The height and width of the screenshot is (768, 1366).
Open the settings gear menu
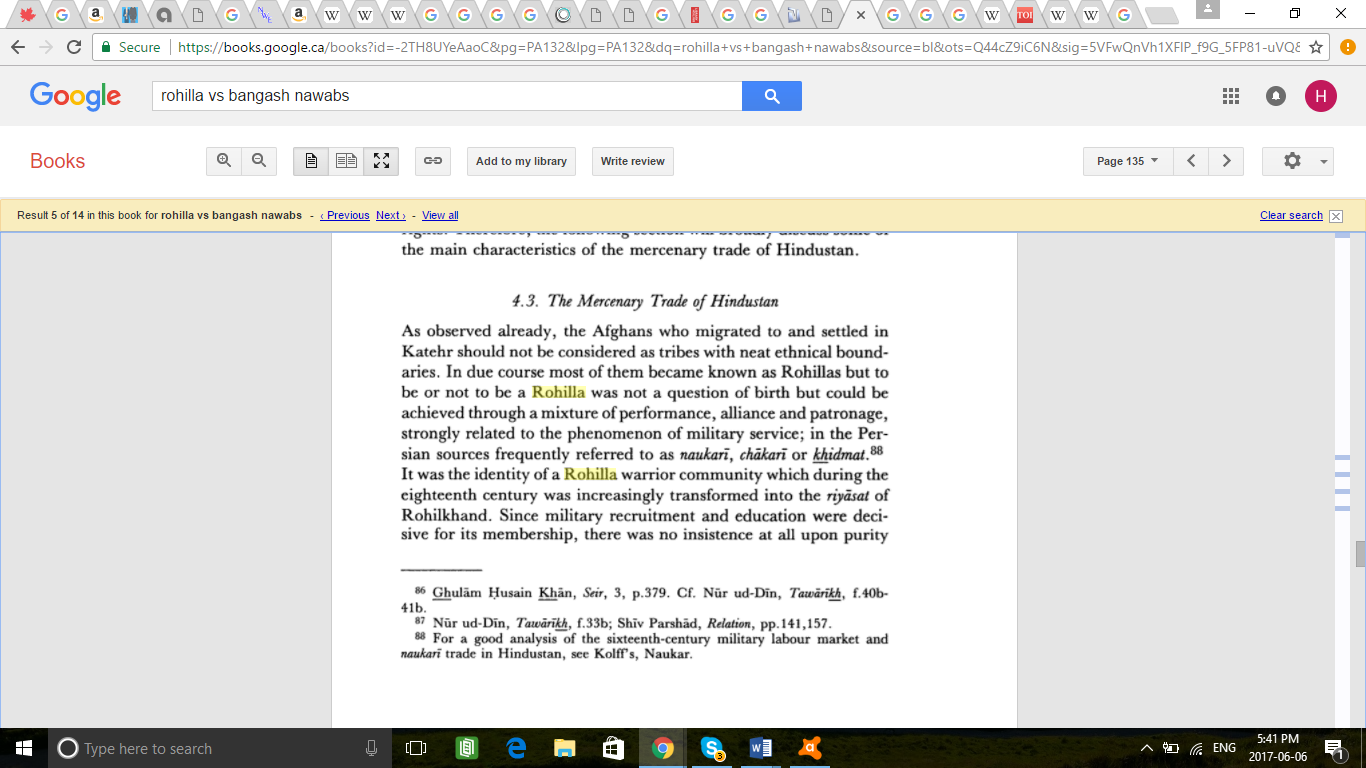coord(1298,161)
